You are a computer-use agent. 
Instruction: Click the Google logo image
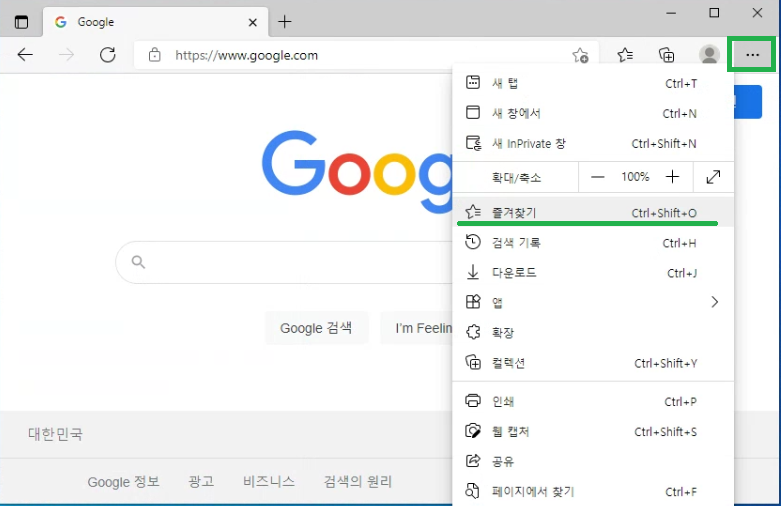pyautogui.click(x=357, y=170)
